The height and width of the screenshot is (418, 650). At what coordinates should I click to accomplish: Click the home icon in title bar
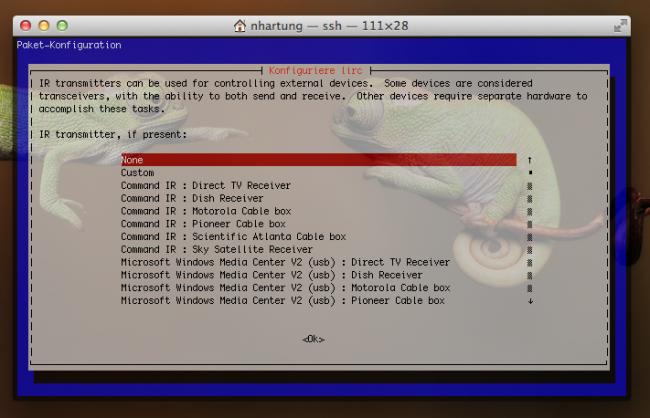(240, 26)
